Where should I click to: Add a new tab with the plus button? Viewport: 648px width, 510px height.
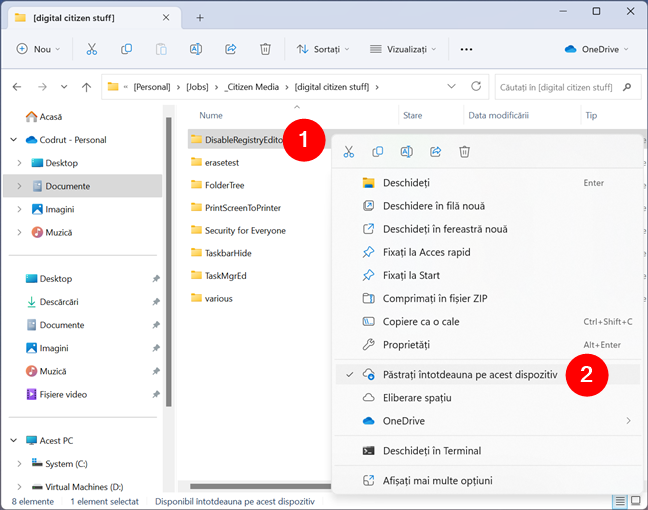click(200, 17)
